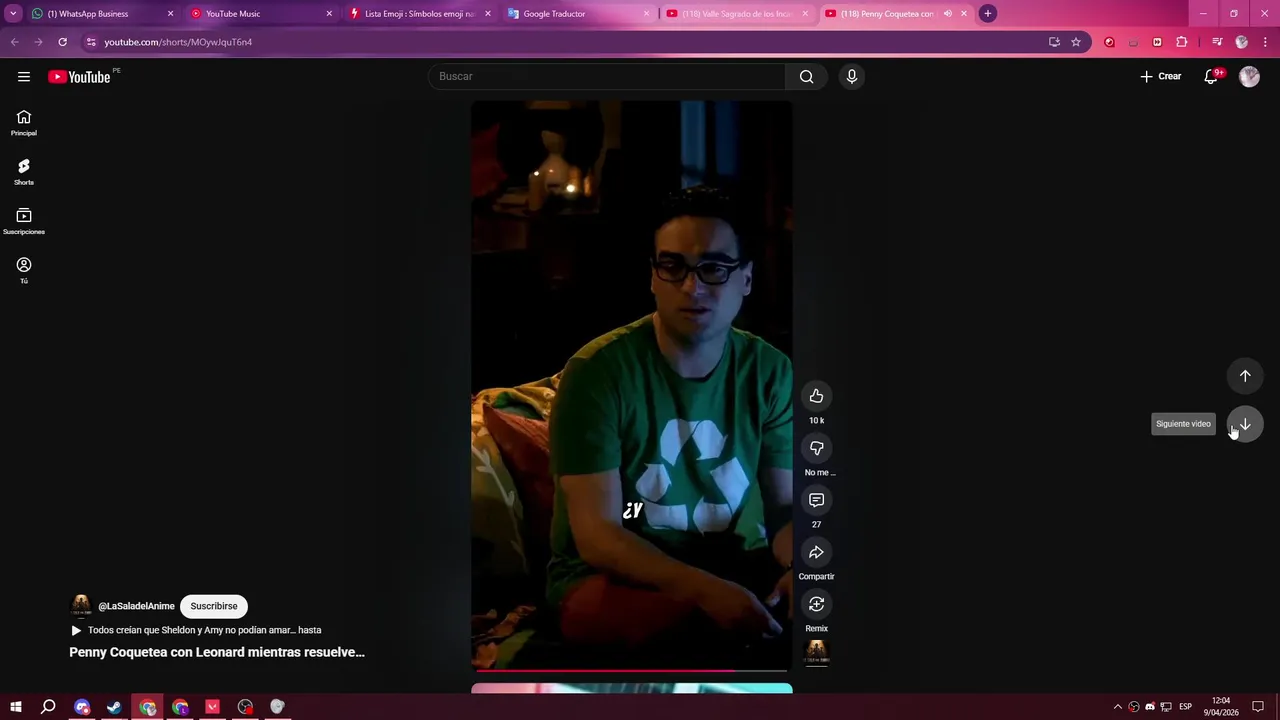Open the next short preview below
The width and height of the screenshot is (1280, 720).
pos(632,688)
